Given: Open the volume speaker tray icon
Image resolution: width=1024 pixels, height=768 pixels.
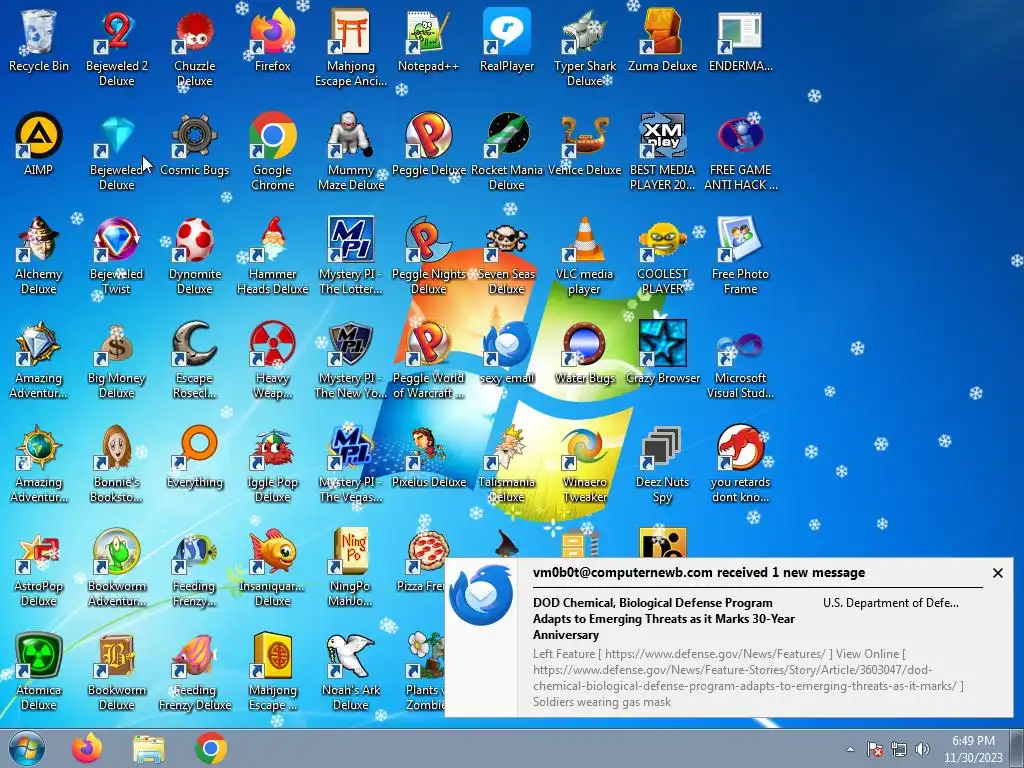Looking at the screenshot, I should 922,749.
